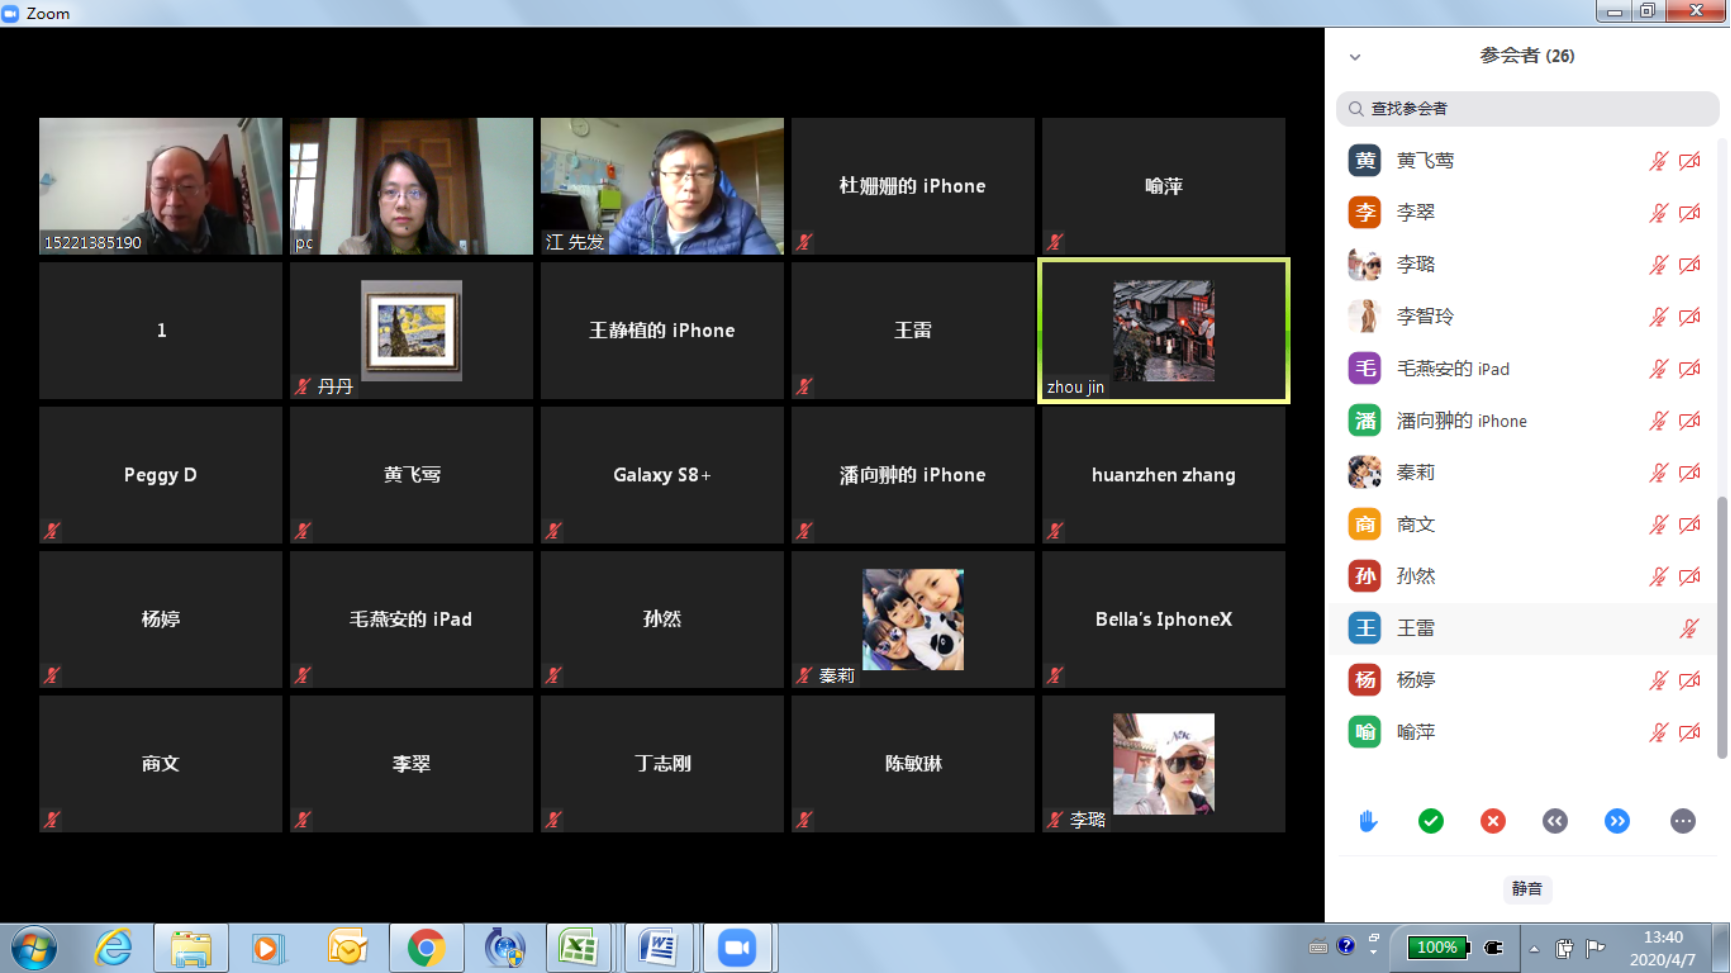Click the go faster forward icon
Screen dimensions: 1731x973
pyautogui.click(x=1616, y=821)
